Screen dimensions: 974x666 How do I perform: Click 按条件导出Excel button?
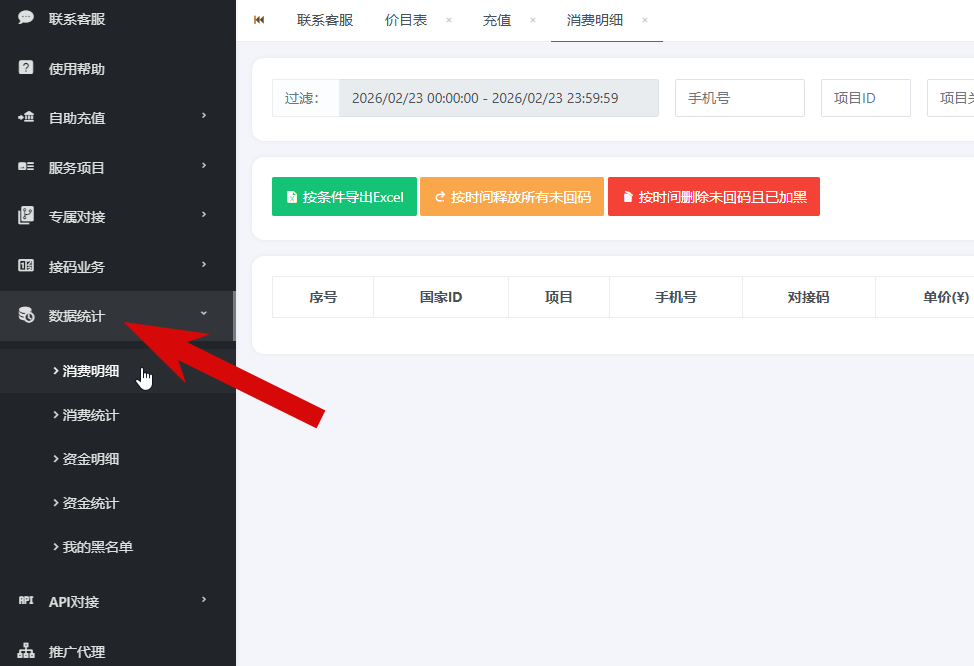[x=344, y=197]
